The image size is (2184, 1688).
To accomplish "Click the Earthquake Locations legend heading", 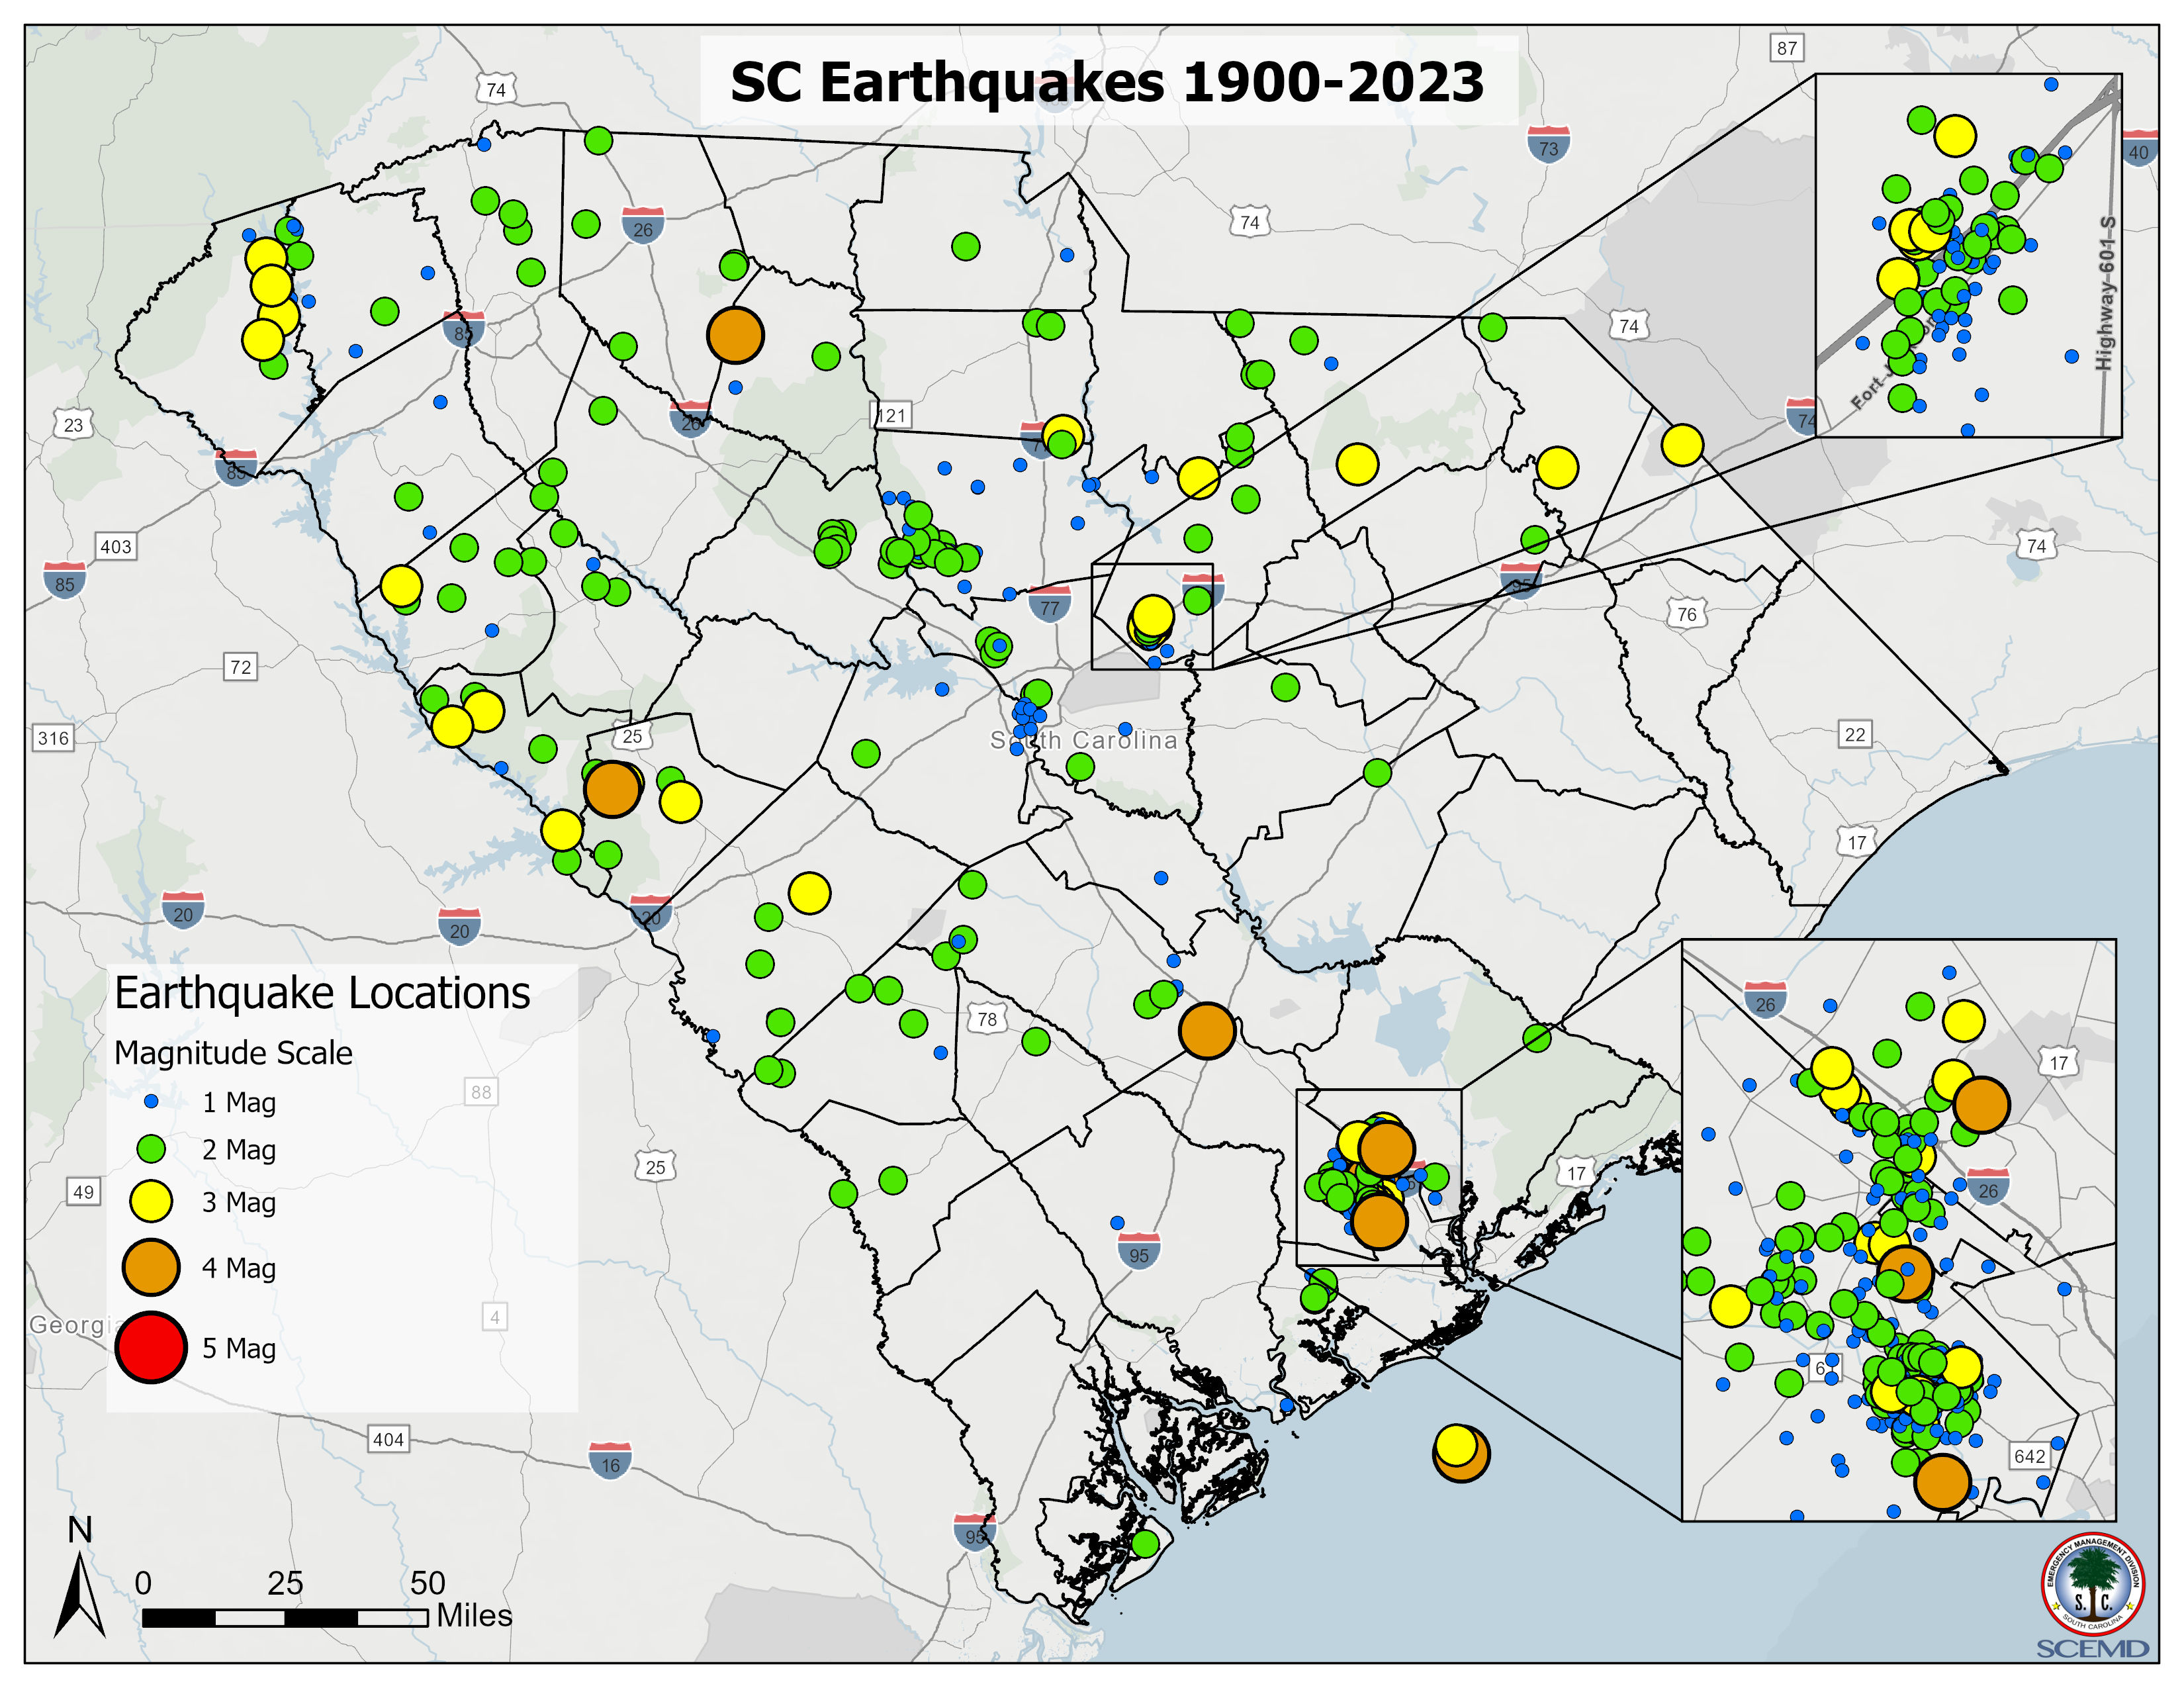I will [322, 993].
